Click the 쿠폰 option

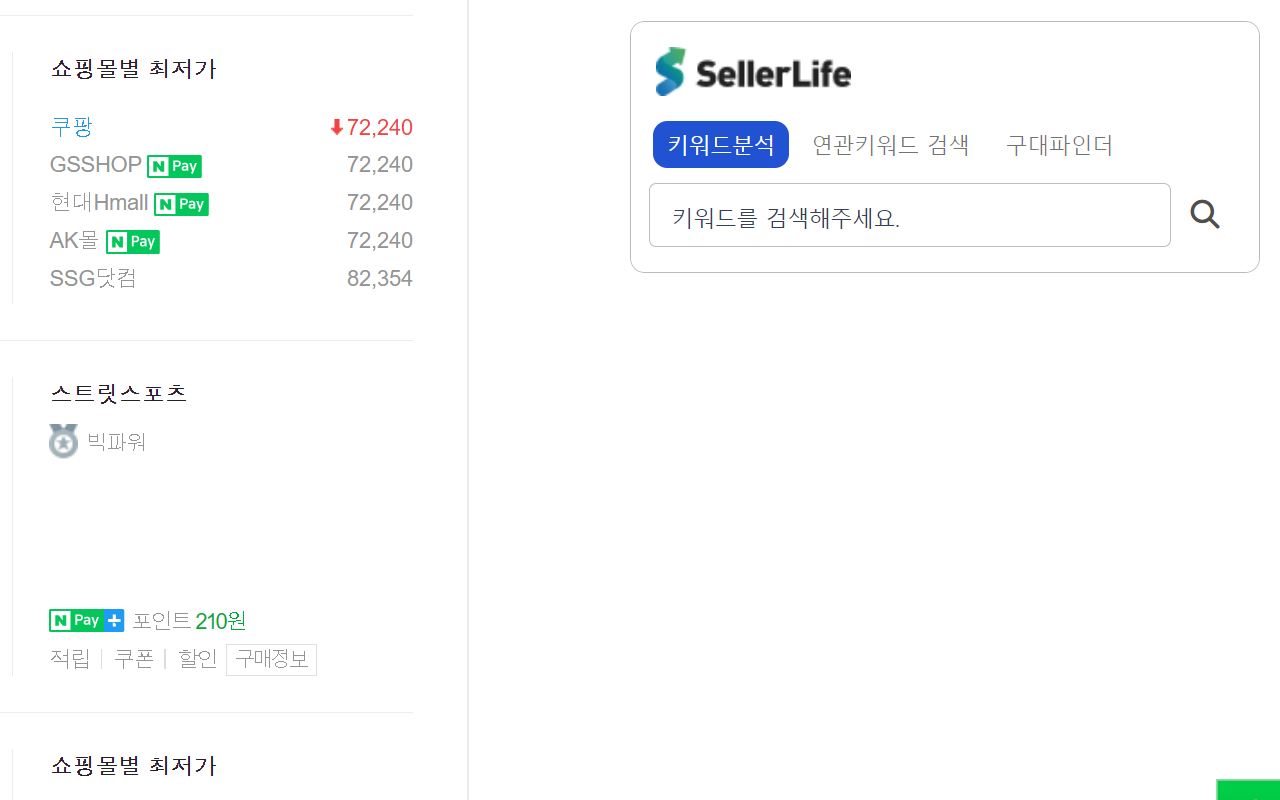click(x=134, y=659)
